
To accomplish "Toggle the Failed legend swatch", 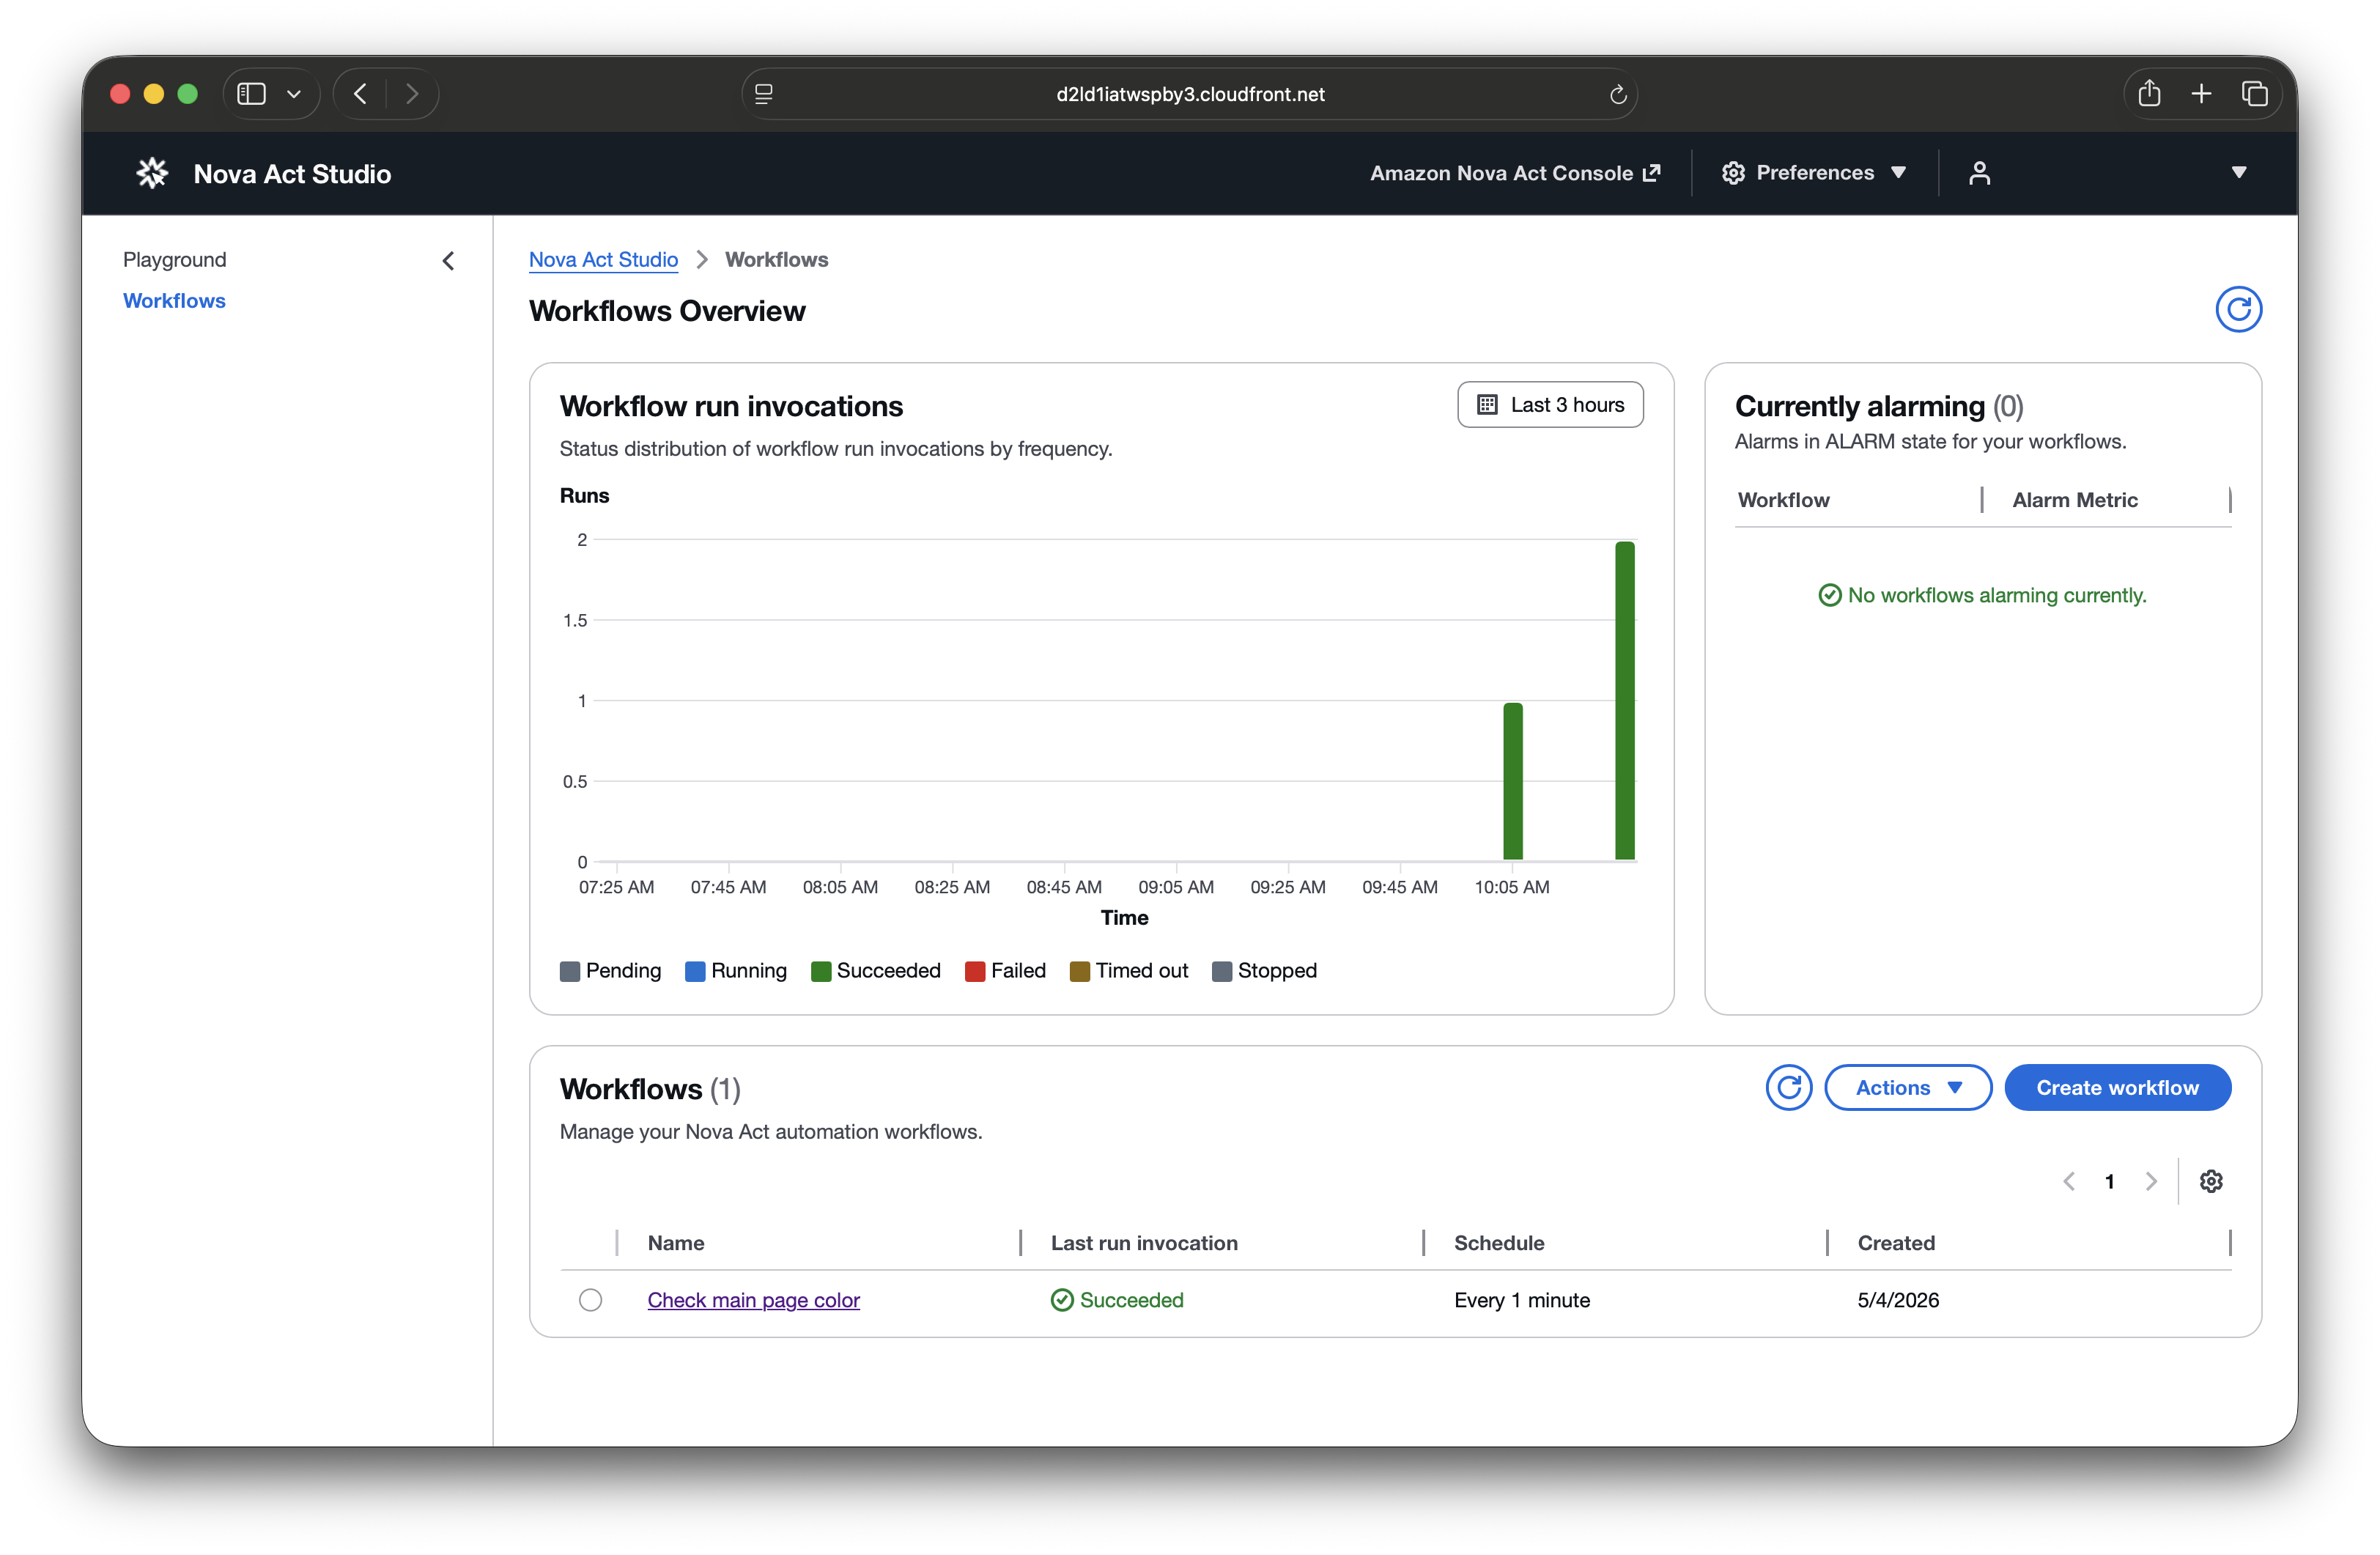I will click(x=975, y=971).
